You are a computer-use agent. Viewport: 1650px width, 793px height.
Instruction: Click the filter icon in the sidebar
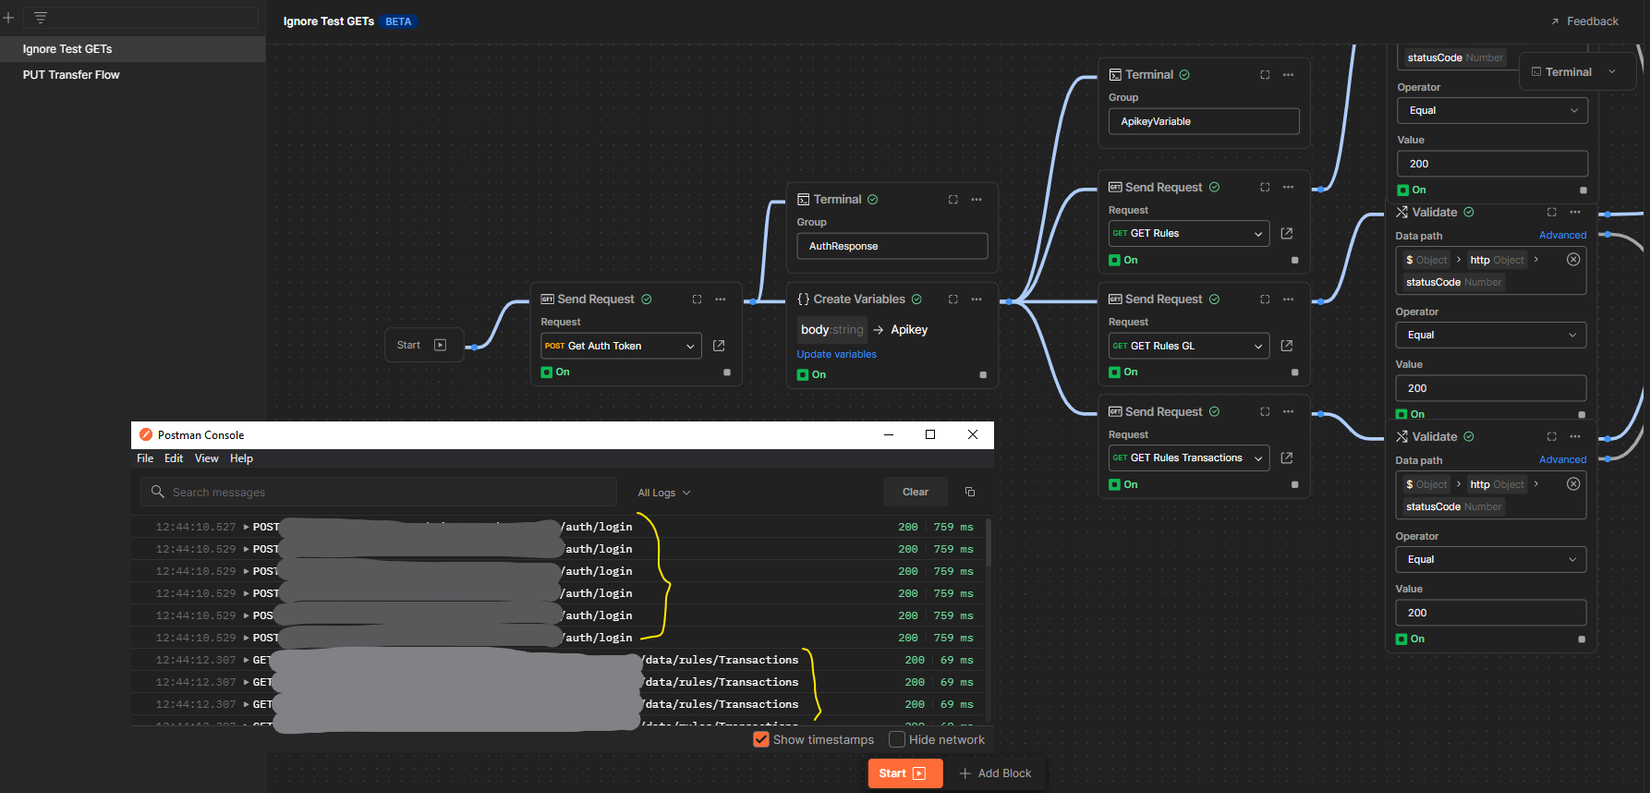(x=41, y=18)
